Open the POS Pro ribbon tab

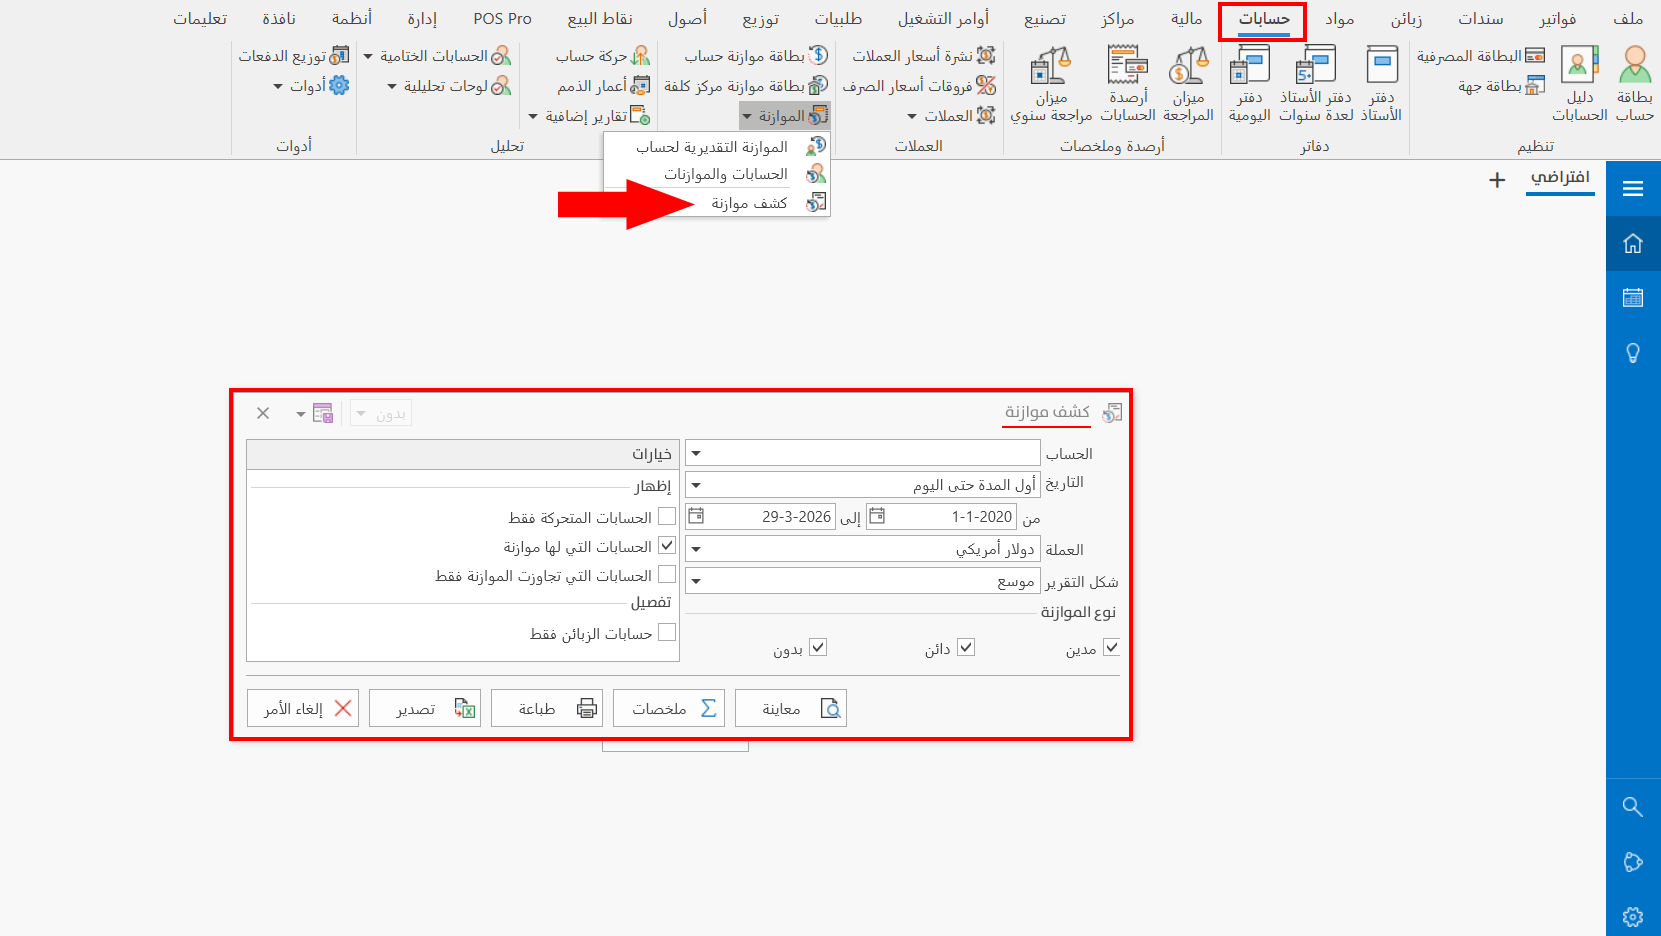click(x=502, y=19)
